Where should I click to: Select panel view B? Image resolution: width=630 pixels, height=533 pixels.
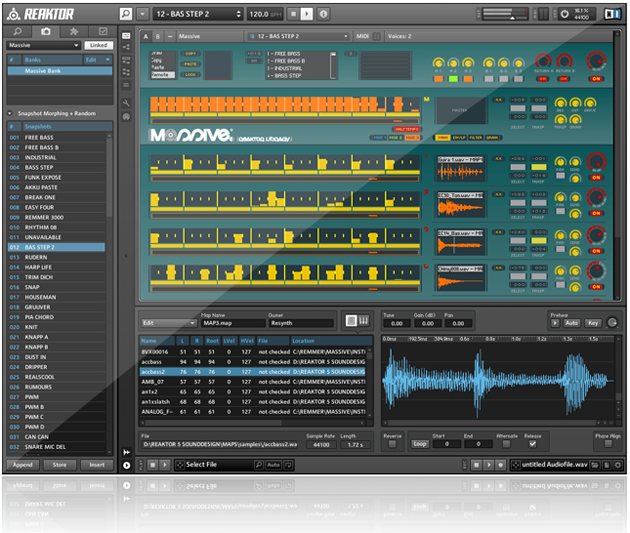click(x=158, y=36)
